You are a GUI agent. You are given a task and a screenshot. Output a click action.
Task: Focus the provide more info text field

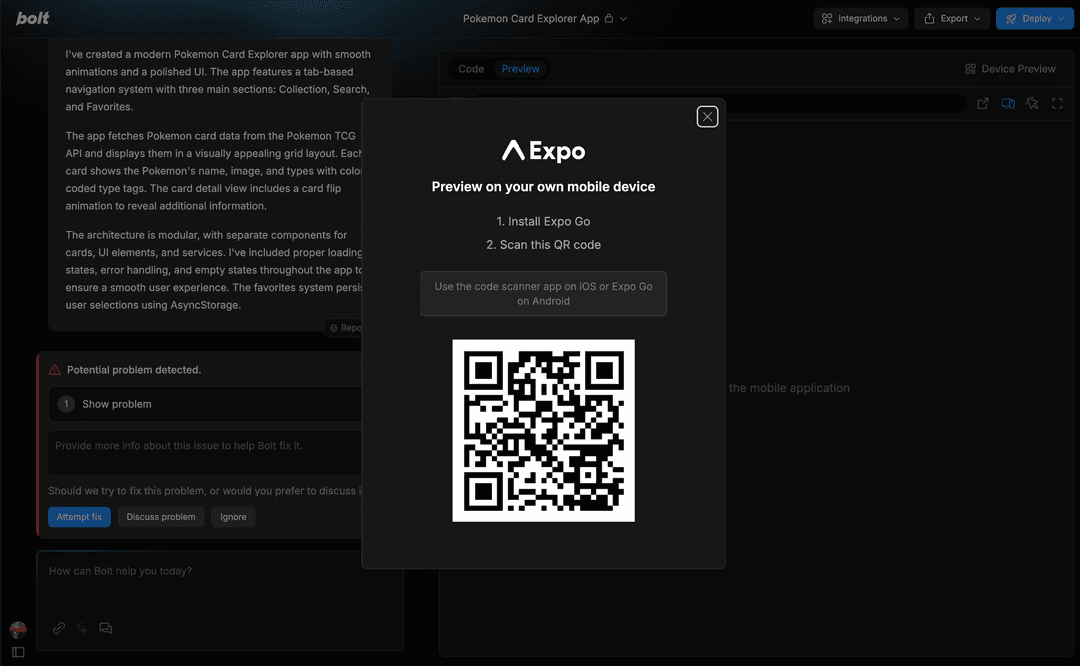point(205,453)
